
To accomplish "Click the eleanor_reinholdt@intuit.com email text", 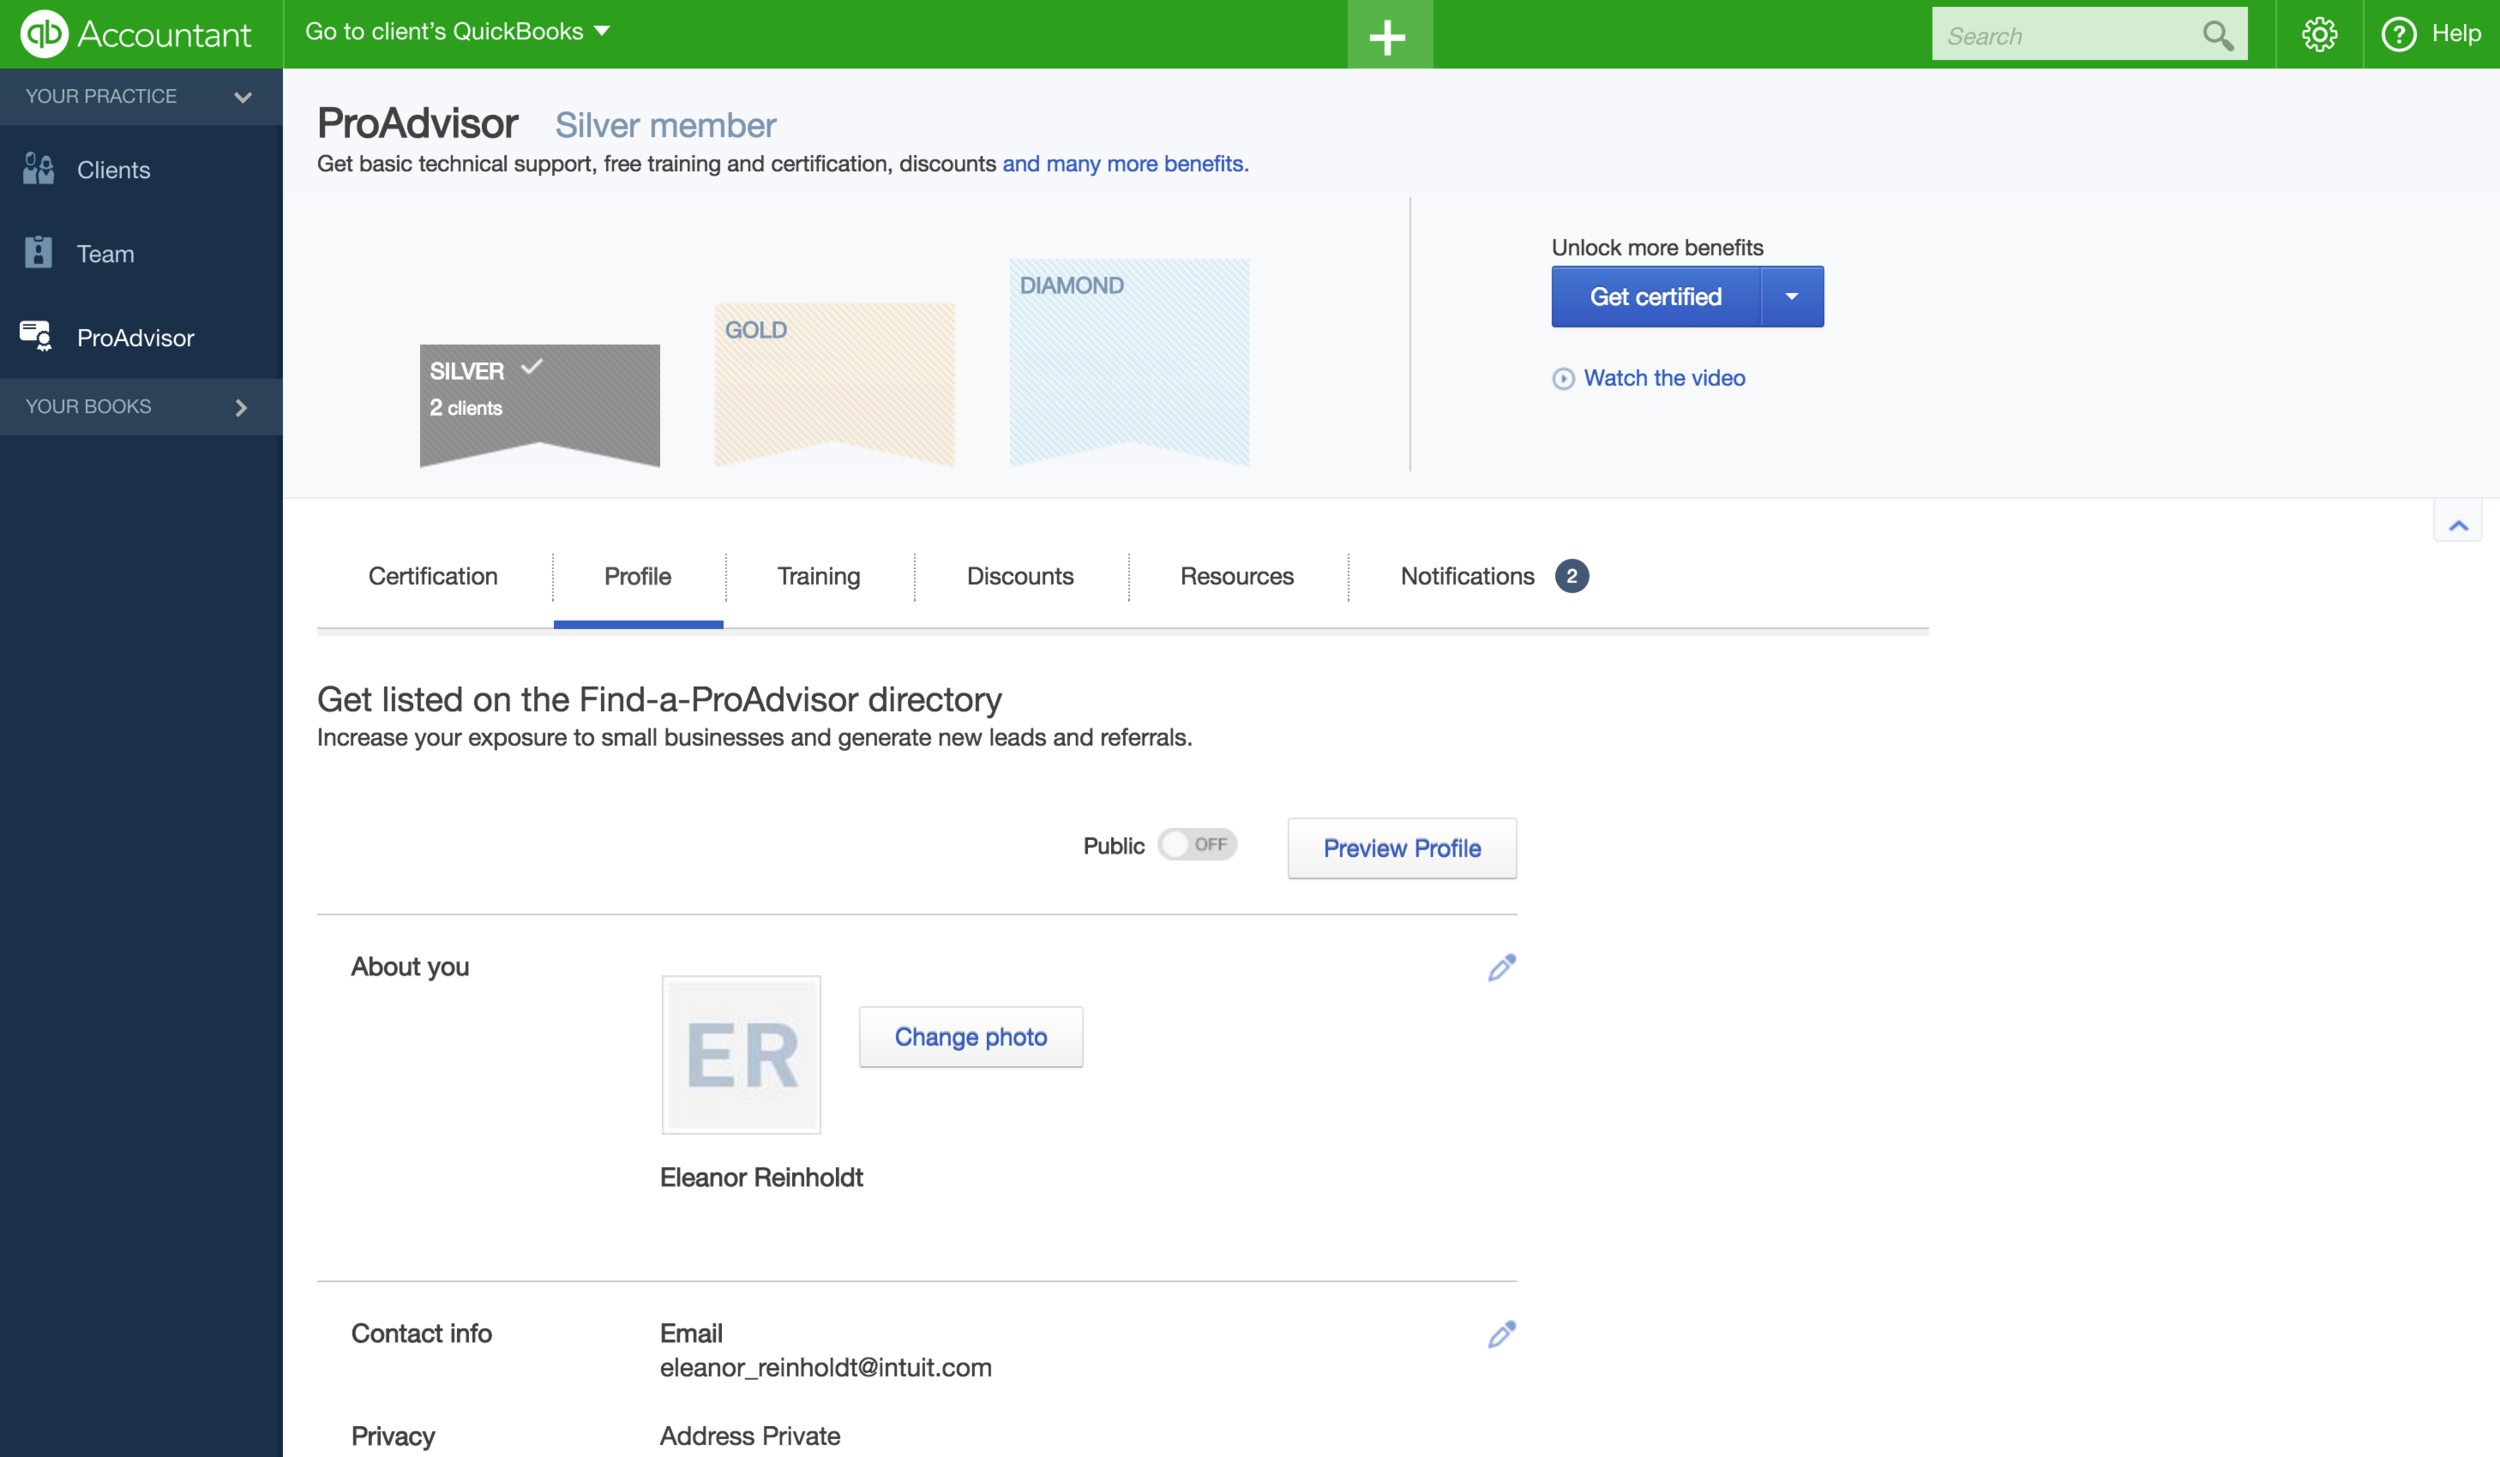I will tap(826, 1368).
